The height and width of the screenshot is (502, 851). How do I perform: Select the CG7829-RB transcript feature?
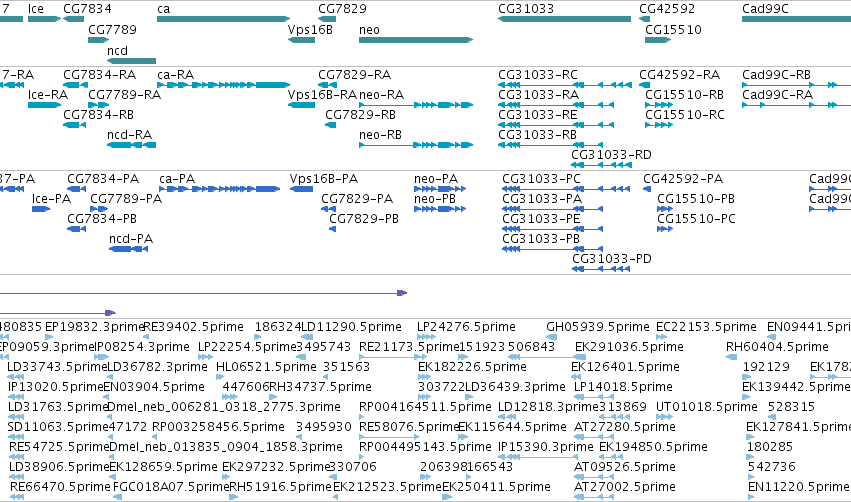pos(331,125)
